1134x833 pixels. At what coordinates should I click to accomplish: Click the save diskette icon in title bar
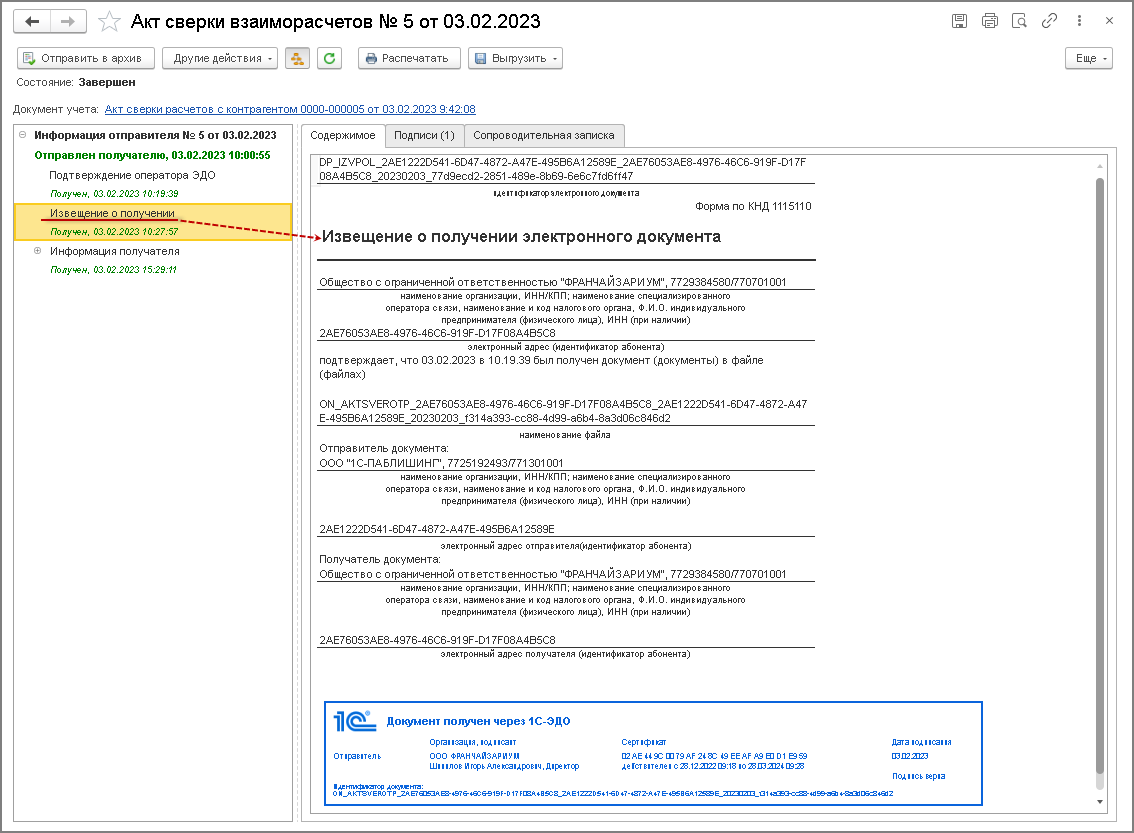tap(959, 21)
